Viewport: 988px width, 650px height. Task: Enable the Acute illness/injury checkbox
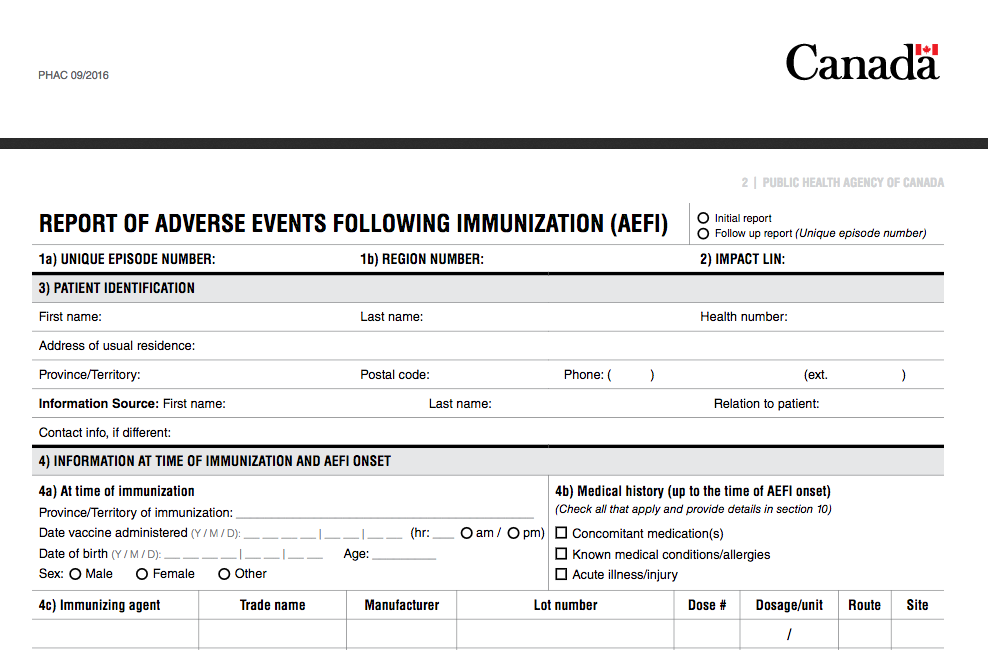tap(561, 574)
